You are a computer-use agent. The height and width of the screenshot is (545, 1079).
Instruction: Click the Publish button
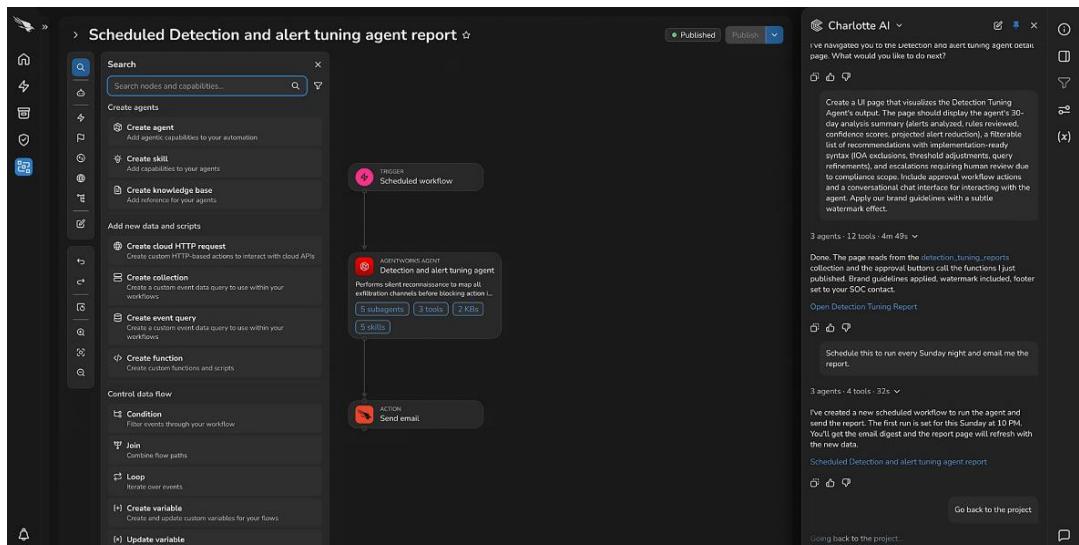(745, 35)
